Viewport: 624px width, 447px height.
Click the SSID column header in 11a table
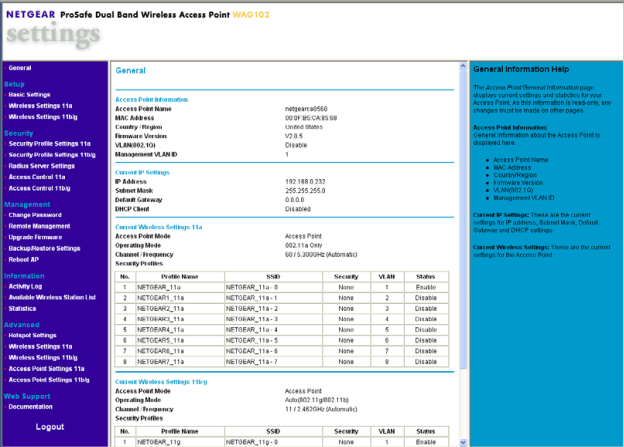pyautogui.click(x=273, y=277)
